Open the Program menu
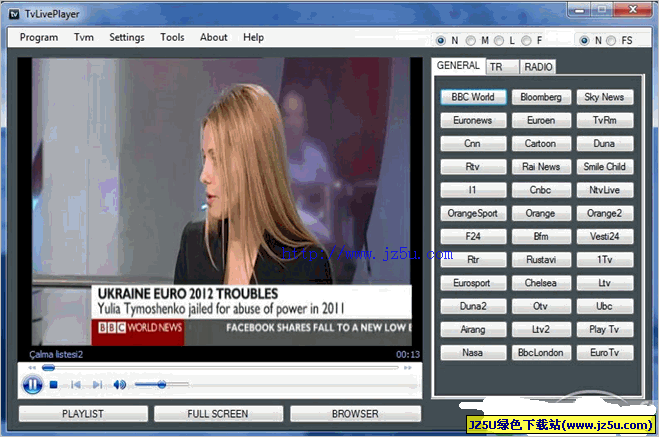 [x=39, y=37]
